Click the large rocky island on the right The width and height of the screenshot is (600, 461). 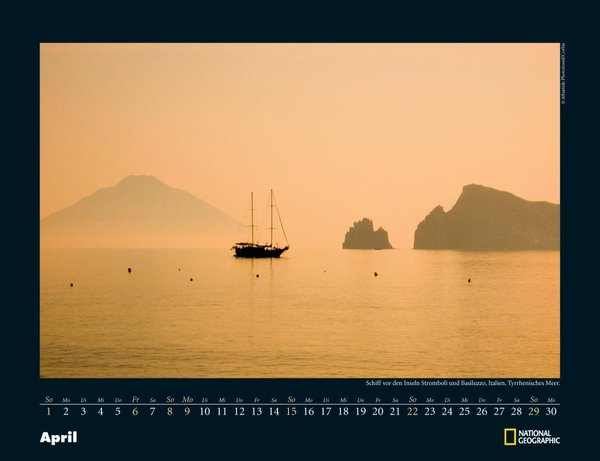click(x=487, y=220)
